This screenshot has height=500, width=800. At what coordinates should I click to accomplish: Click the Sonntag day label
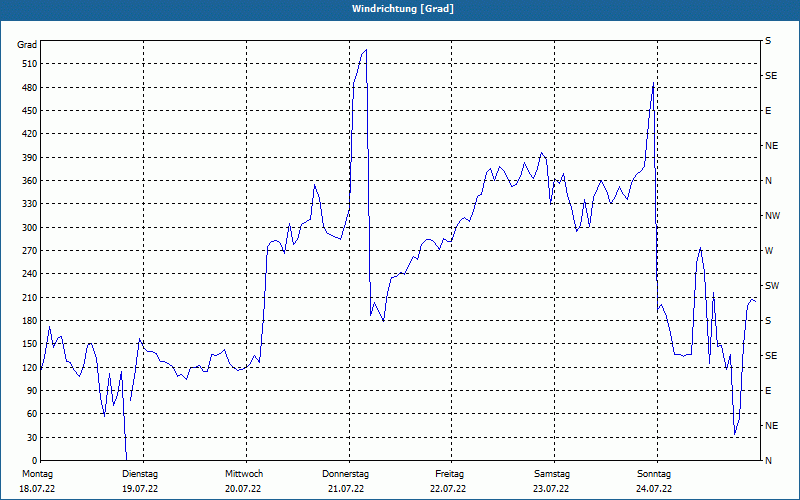[x=654, y=474]
